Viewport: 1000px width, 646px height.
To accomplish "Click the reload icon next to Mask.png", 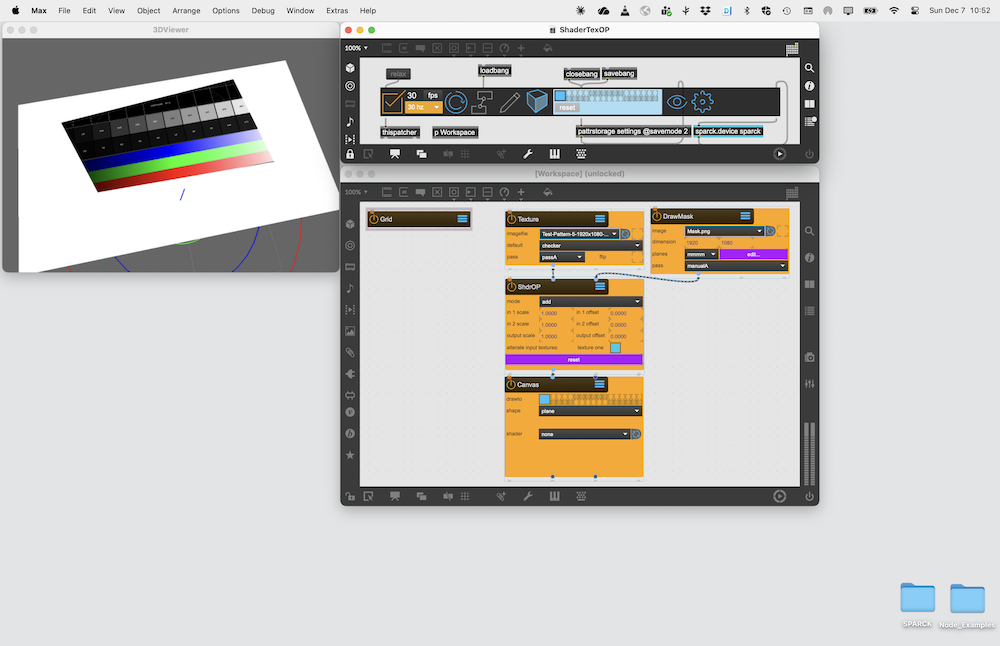I will click(x=773, y=231).
